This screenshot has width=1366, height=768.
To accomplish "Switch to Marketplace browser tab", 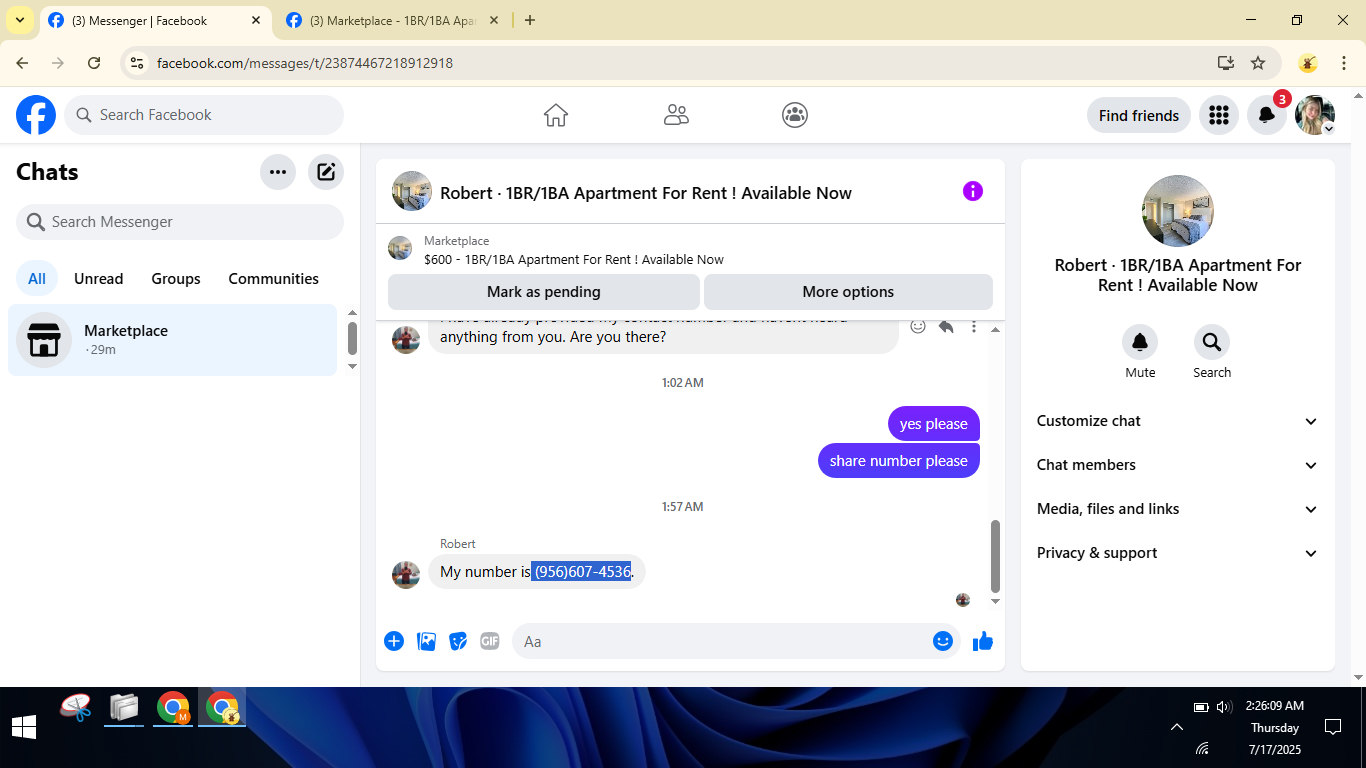I will click(x=393, y=20).
